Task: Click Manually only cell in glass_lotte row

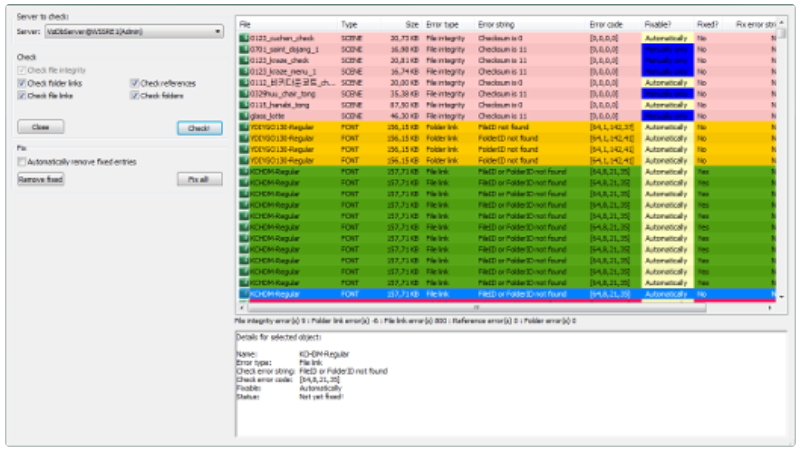Action: [667, 116]
